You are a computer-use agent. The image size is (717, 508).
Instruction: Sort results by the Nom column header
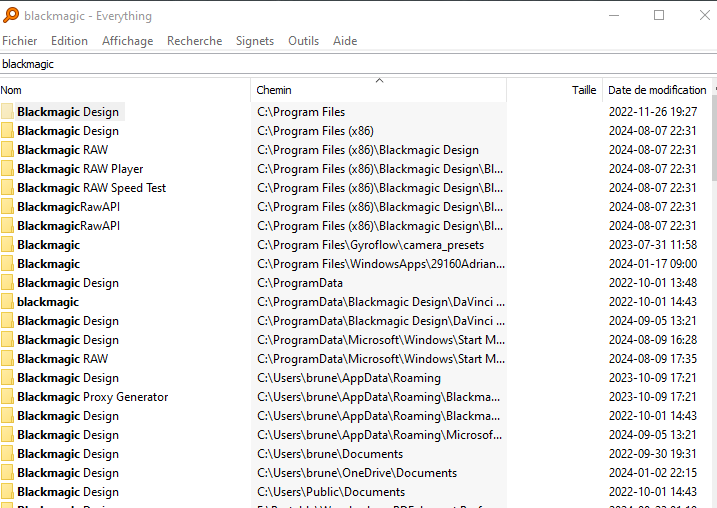[125, 90]
